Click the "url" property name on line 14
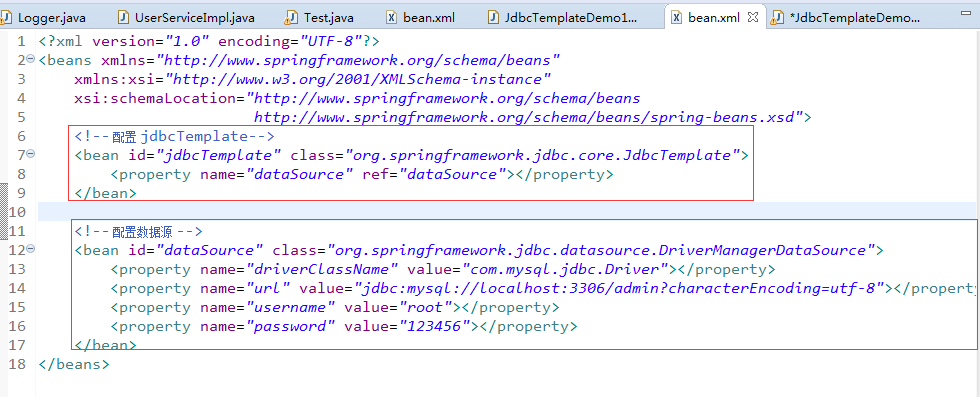The height and width of the screenshot is (397, 980). pyautogui.click(x=269, y=288)
